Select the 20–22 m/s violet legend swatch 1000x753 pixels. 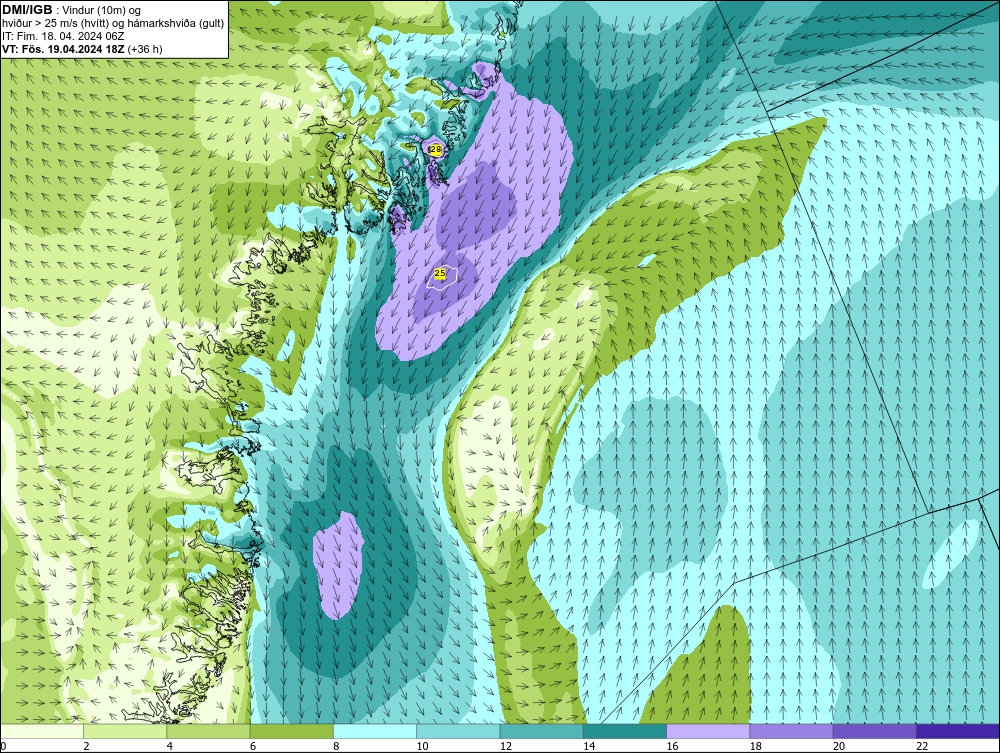(x=874, y=731)
